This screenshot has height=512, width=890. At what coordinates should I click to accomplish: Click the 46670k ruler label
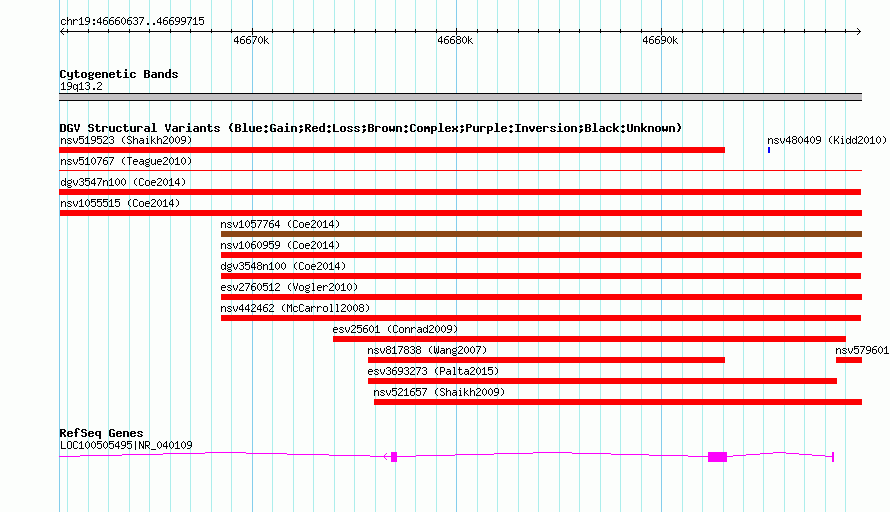(x=251, y=40)
